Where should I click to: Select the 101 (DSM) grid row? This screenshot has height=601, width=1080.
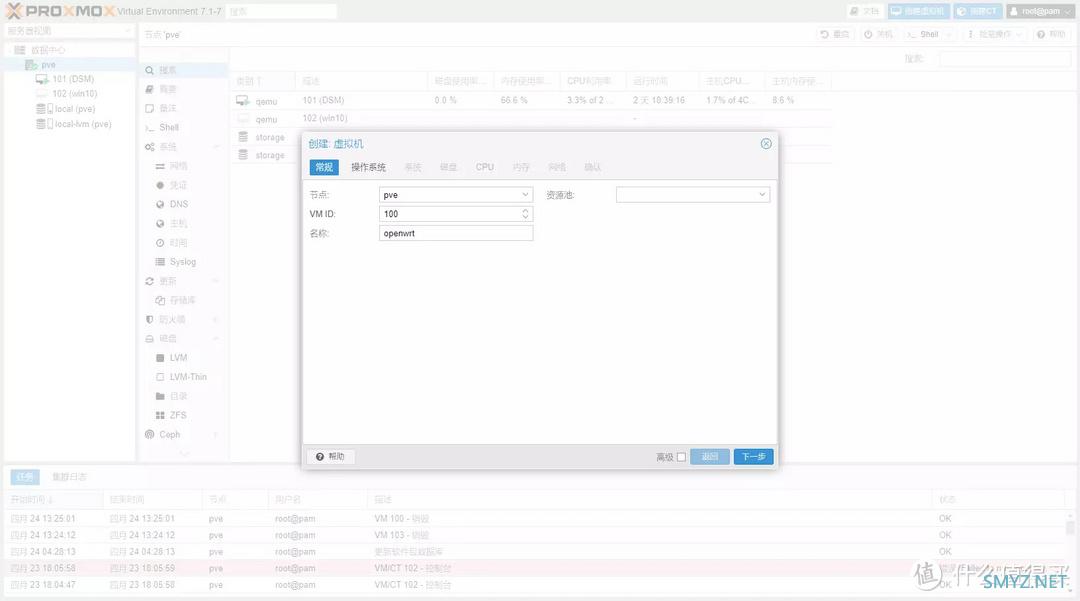point(530,101)
